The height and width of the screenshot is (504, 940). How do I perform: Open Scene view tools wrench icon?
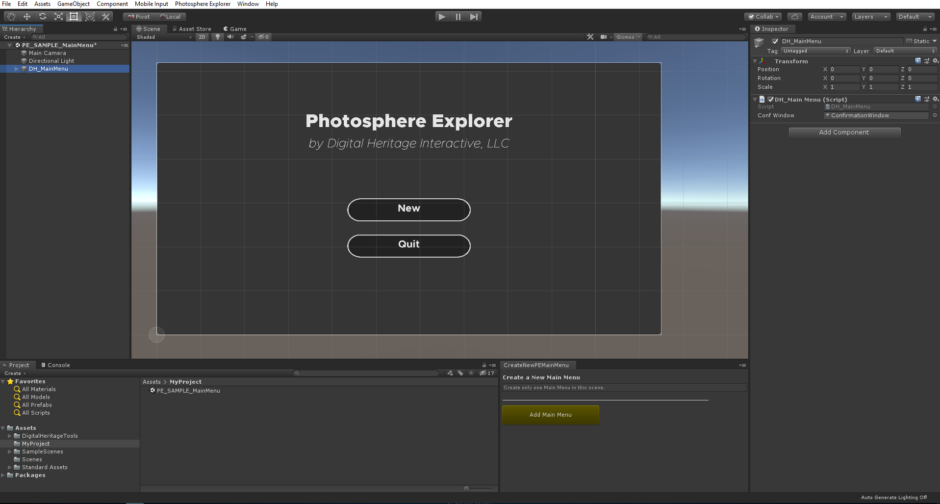click(x=590, y=37)
